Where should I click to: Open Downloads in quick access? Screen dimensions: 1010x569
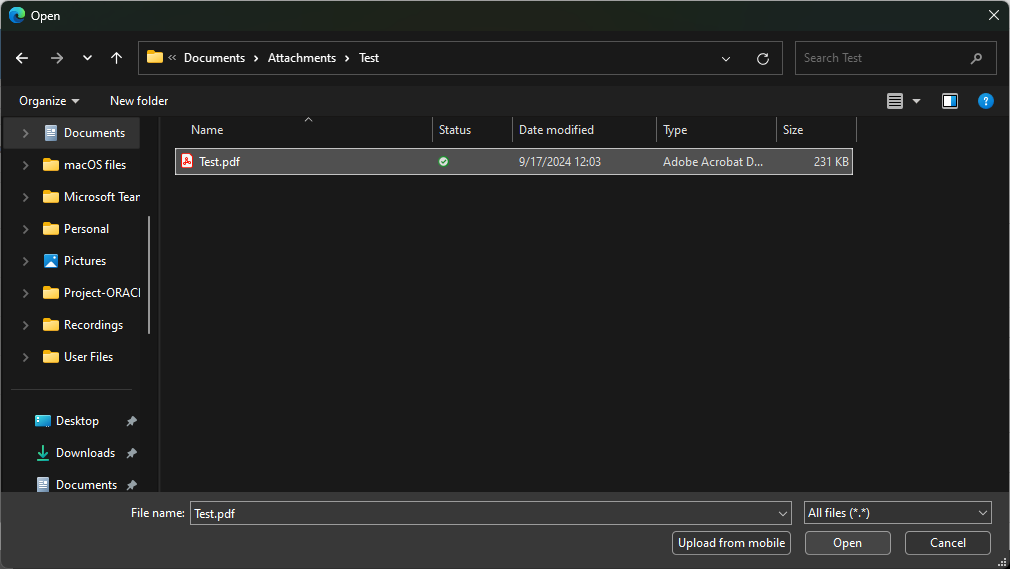[x=85, y=453]
